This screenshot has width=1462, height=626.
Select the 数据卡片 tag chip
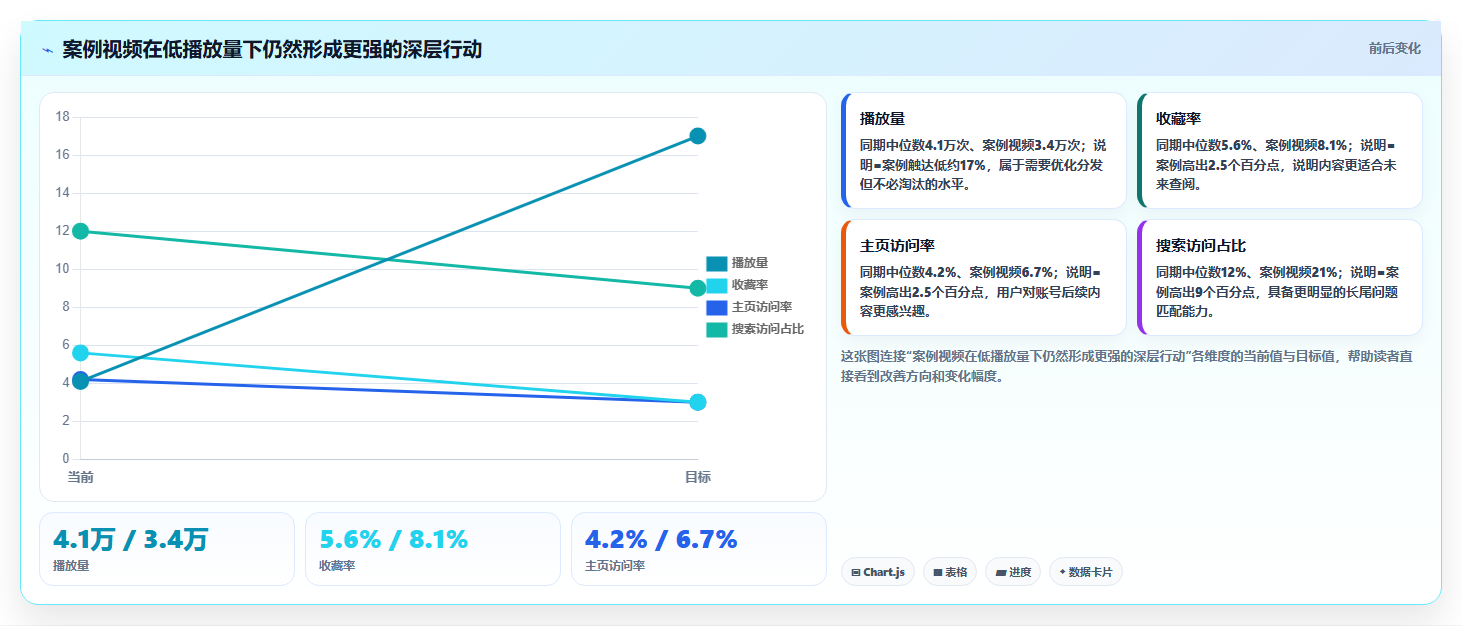pos(1085,572)
